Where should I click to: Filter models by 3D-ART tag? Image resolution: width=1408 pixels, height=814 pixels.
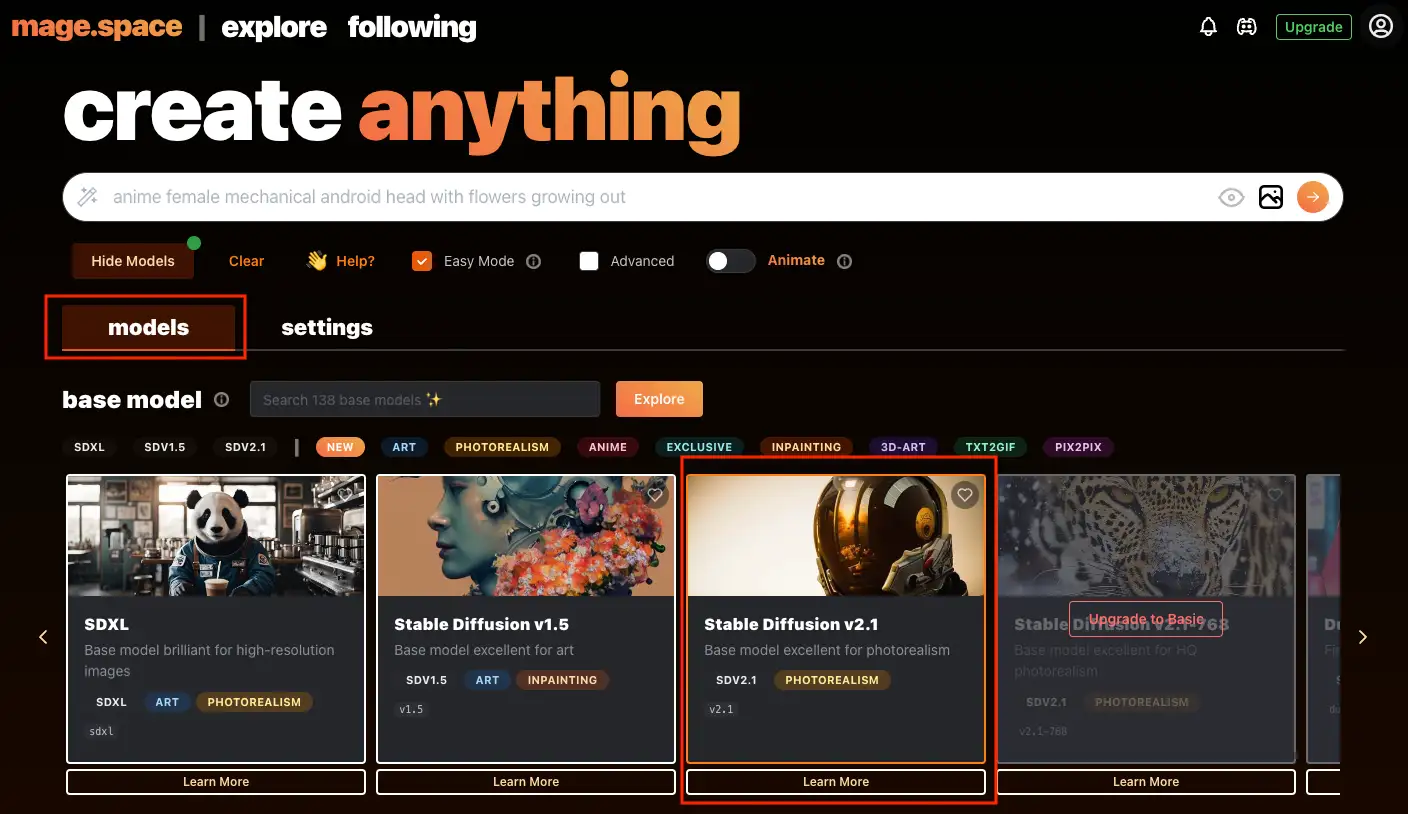pyautogui.click(x=903, y=447)
